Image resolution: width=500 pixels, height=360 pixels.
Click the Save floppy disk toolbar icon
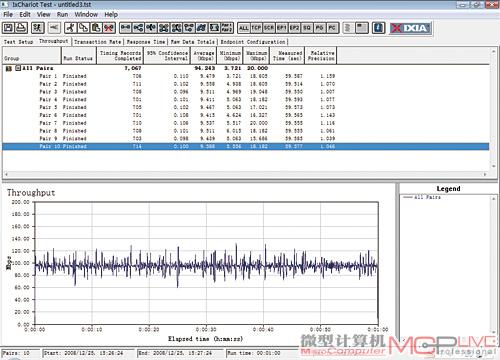coord(8,28)
